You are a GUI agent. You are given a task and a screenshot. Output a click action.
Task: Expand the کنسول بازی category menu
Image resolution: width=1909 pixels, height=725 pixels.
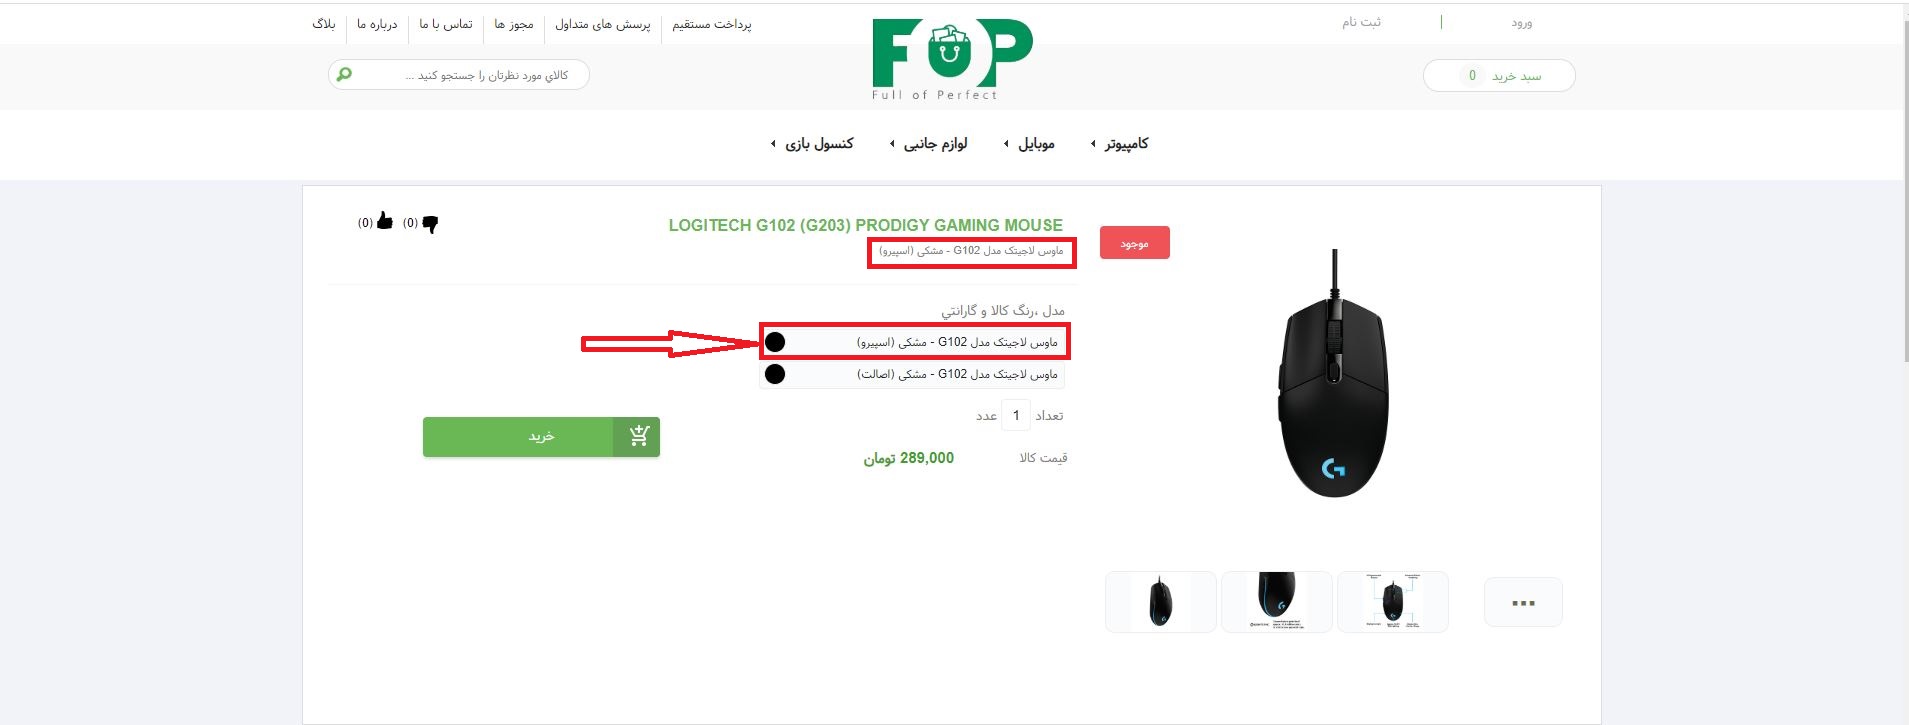[812, 144]
